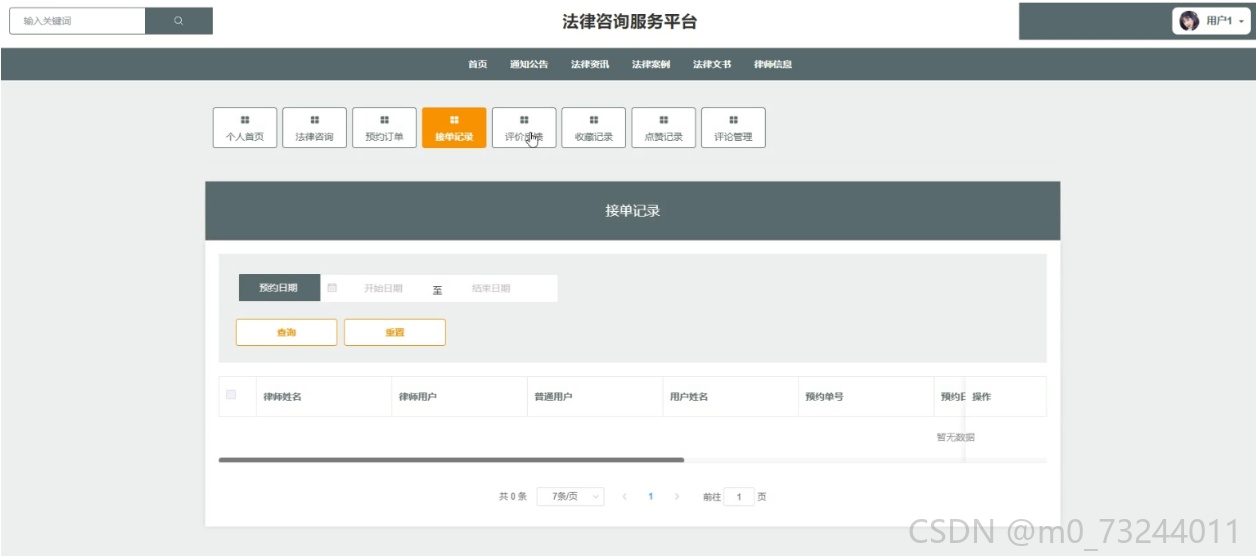Tick the select-all checkbox in table header
The width and height of the screenshot is (1257, 557).
pyautogui.click(x=231, y=395)
